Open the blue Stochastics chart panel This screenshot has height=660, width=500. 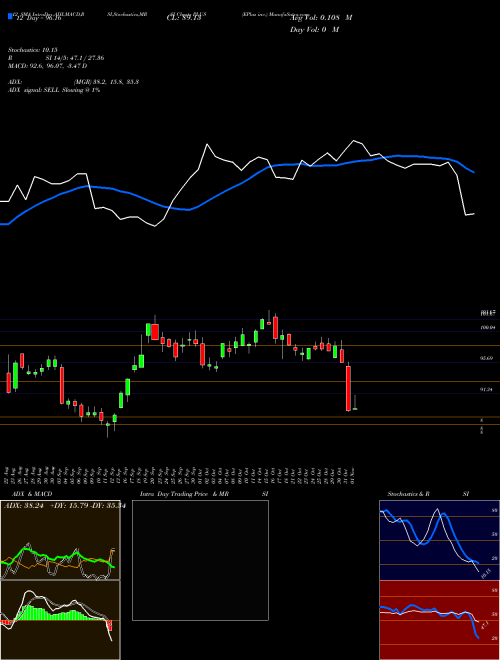[439, 540]
